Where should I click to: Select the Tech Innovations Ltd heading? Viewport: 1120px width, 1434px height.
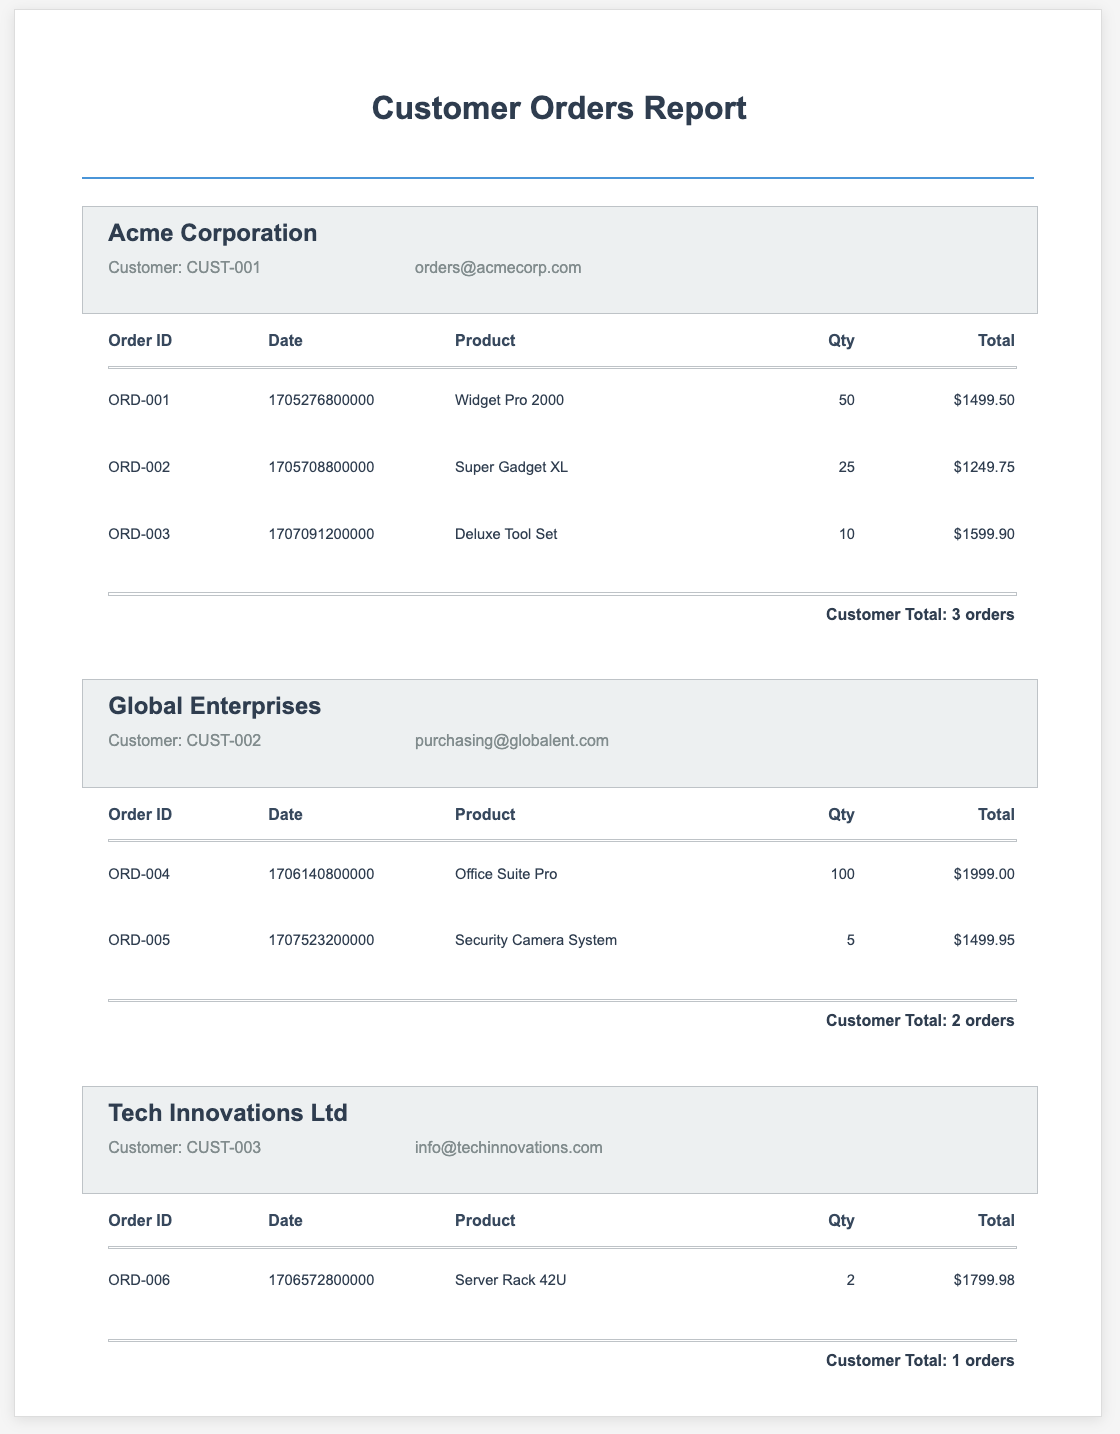227,1112
